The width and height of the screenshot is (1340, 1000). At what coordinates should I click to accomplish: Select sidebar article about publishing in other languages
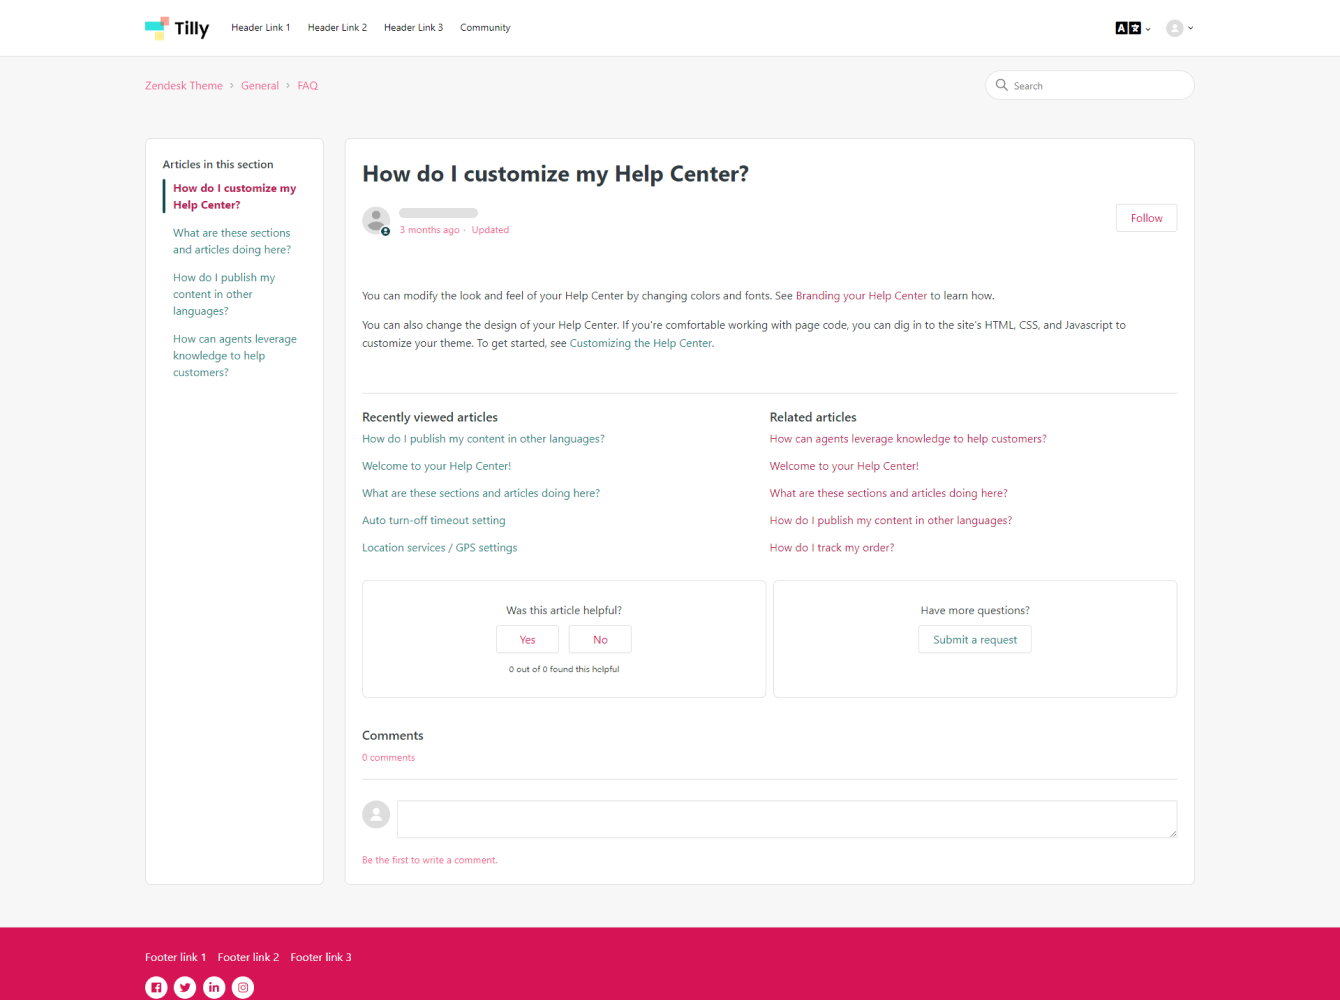click(224, 294)
